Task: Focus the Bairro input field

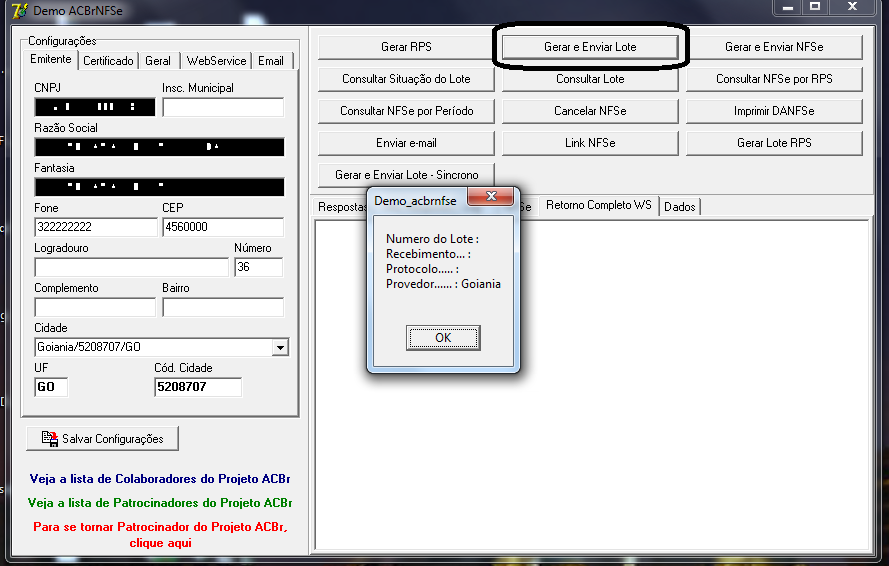Action: tap(223, 307)
